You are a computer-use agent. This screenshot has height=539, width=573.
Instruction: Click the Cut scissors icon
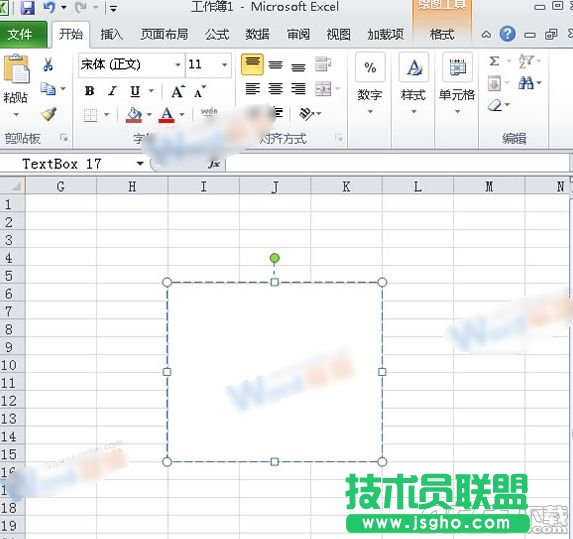[48, 64]
